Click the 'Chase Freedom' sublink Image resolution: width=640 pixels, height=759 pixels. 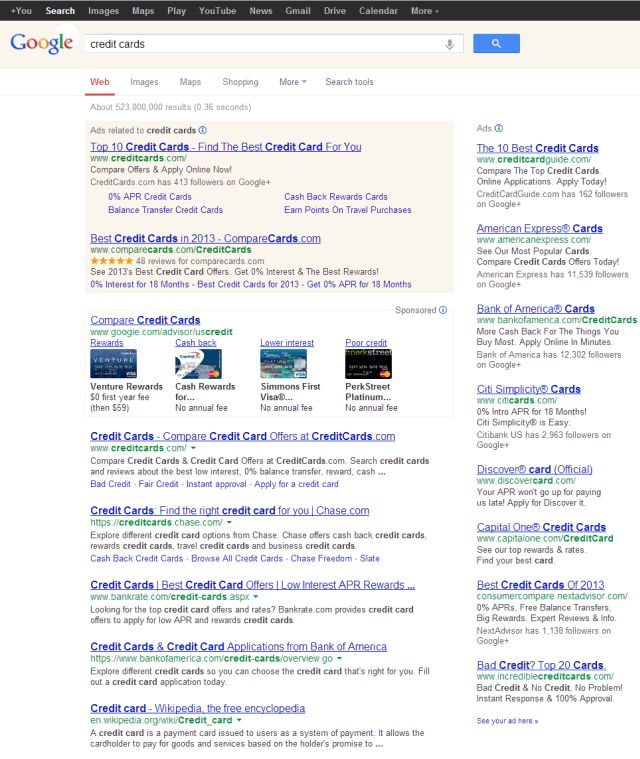321,559
